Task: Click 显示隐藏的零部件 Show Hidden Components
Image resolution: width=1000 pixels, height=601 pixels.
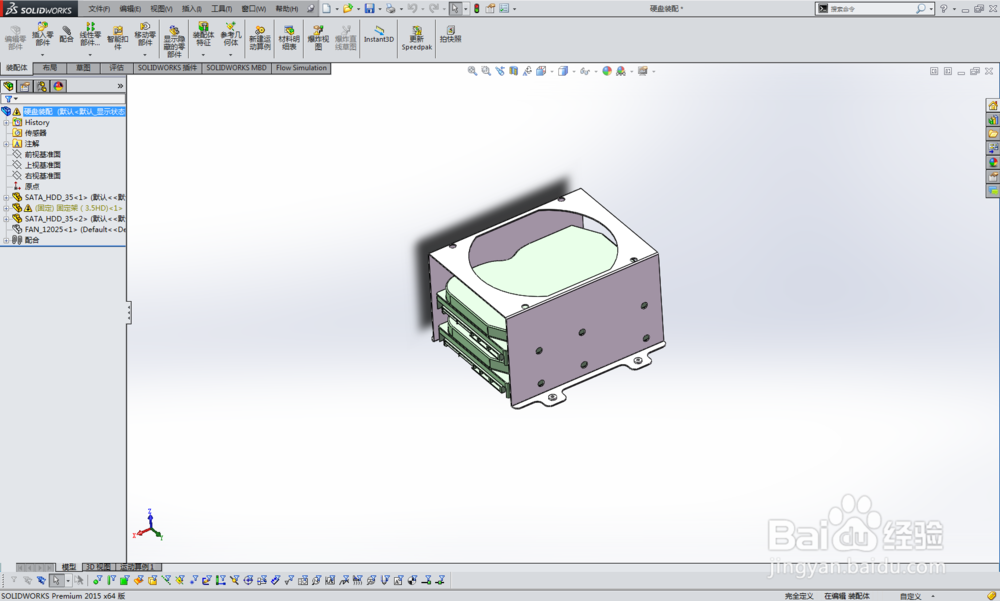Action: coord(174,42)
